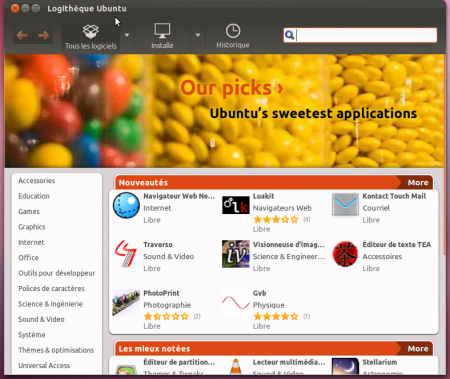Click the Éditeur de partition title

tap(179, 362)
